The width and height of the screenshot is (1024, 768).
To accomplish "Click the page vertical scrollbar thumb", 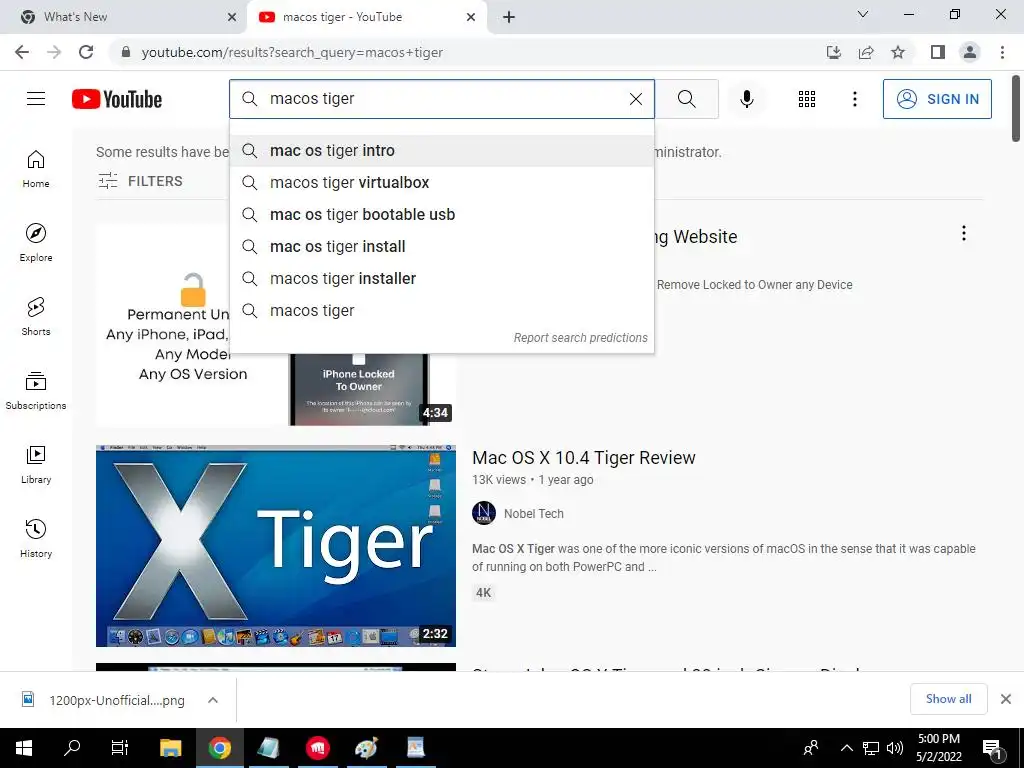I will click(1016, 108).
